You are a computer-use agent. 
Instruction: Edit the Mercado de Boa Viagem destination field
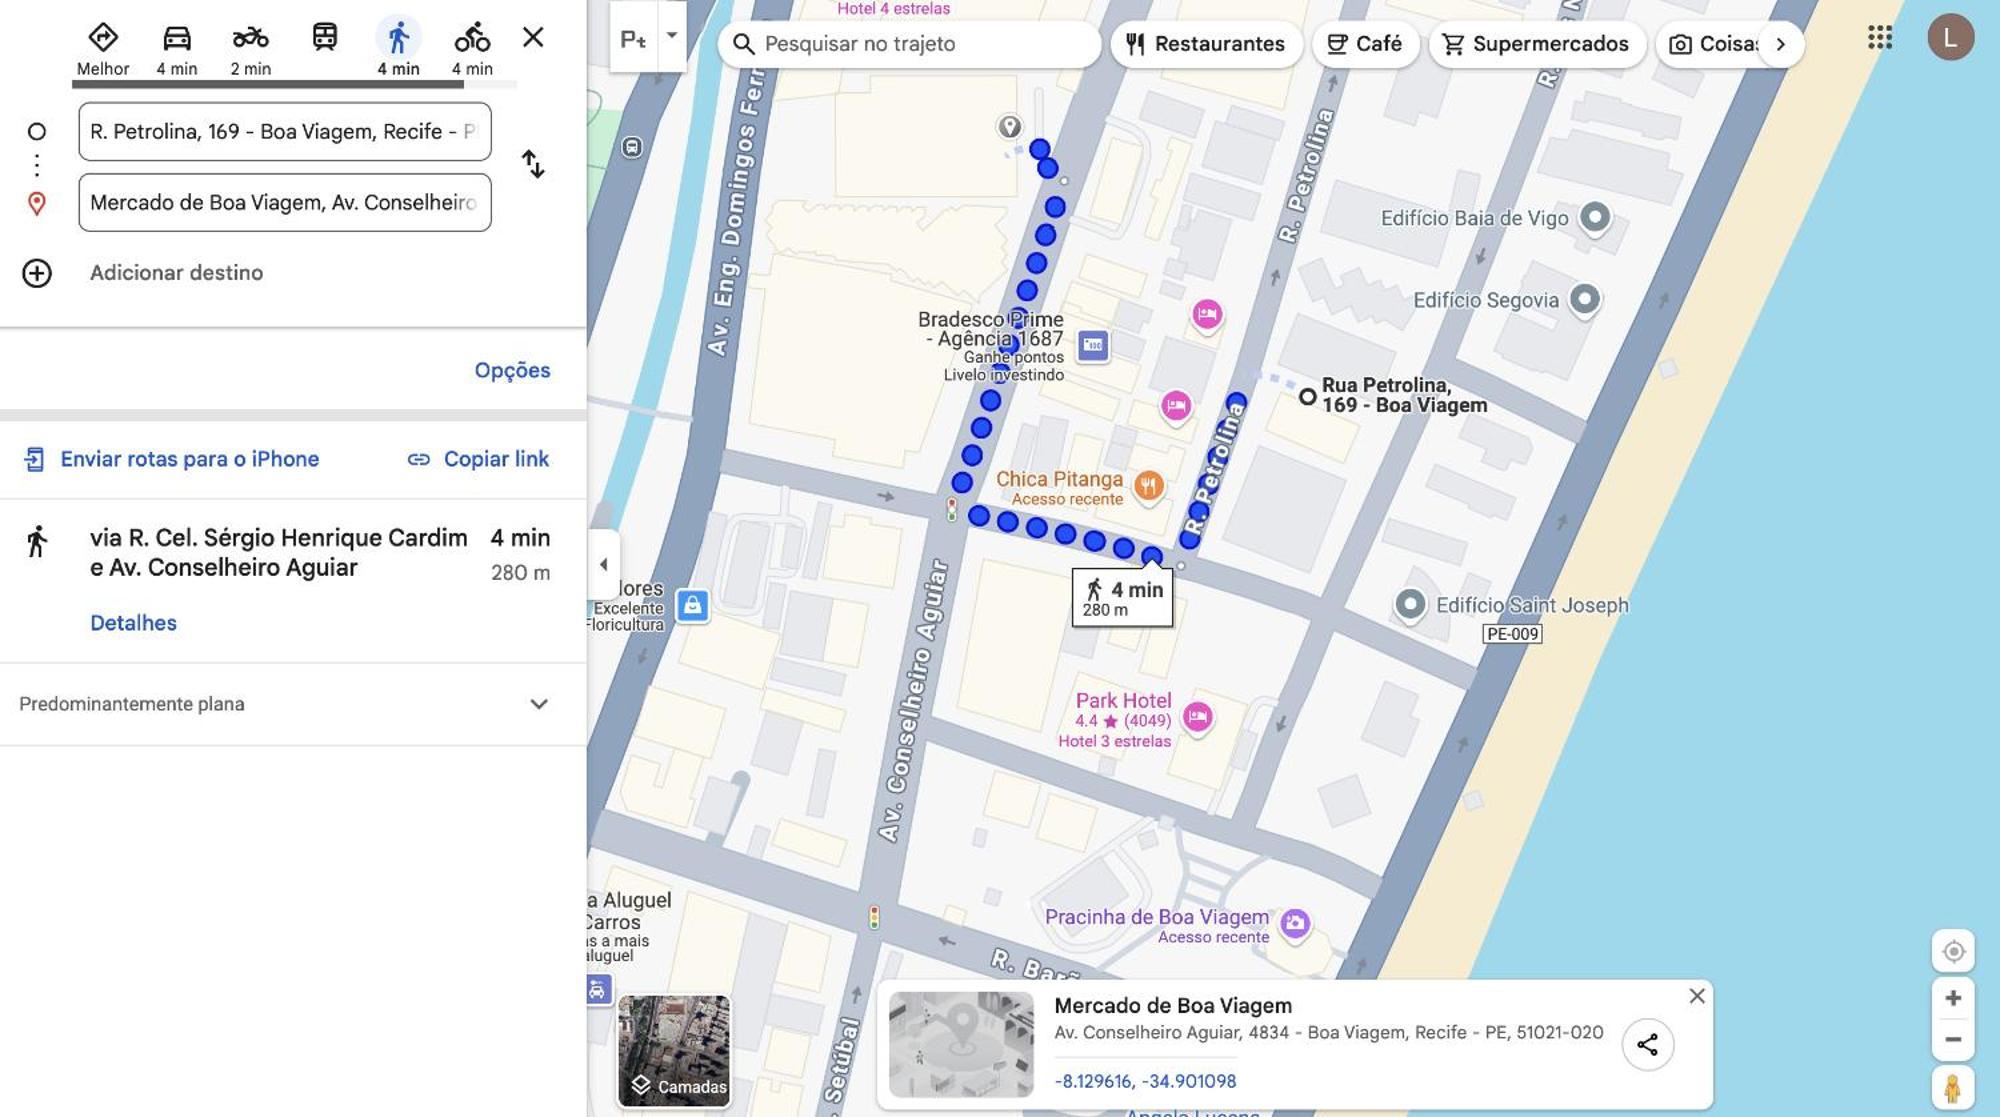point(285,203)
